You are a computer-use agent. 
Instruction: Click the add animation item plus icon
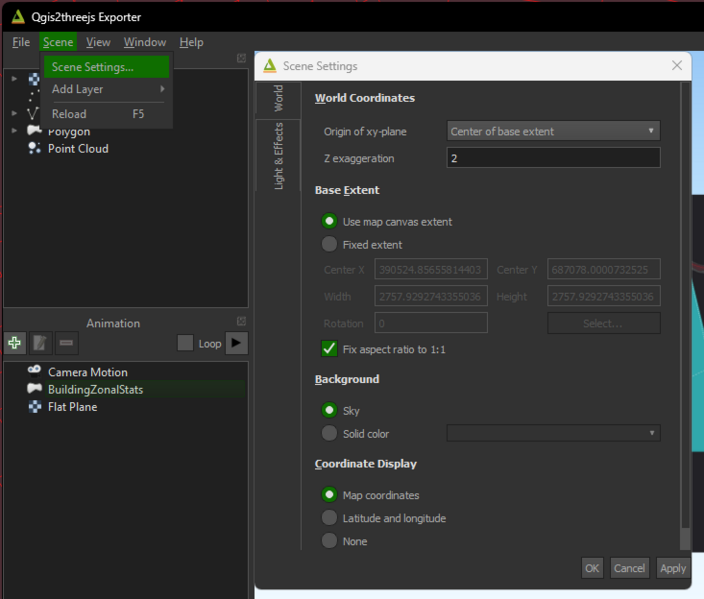tap(15, 343)
